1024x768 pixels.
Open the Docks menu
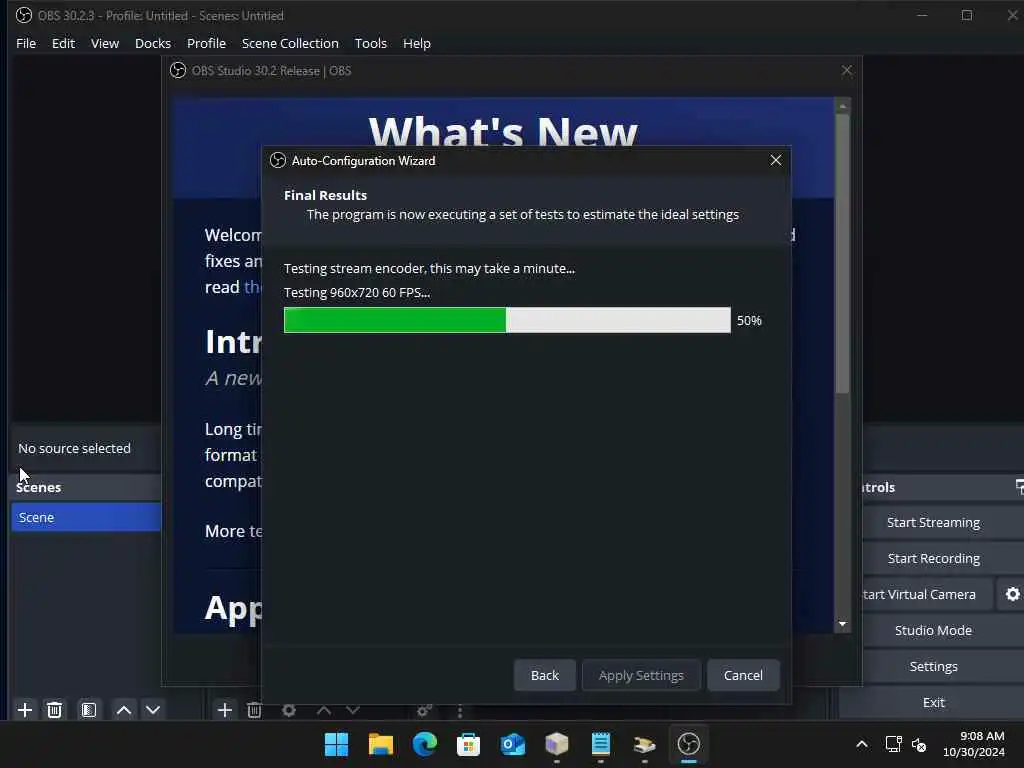tap(153, 43)
